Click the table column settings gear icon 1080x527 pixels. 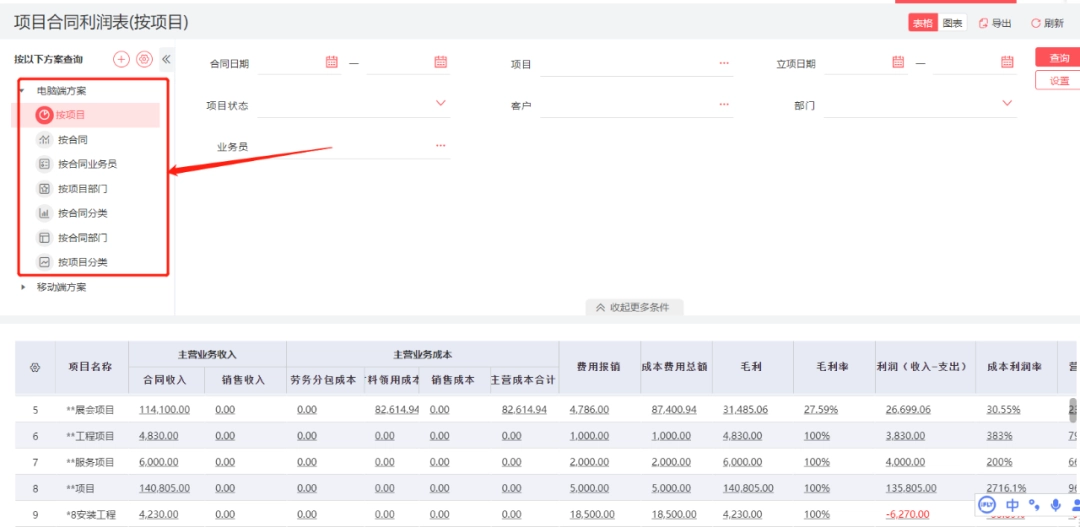[x=35, y=367]
